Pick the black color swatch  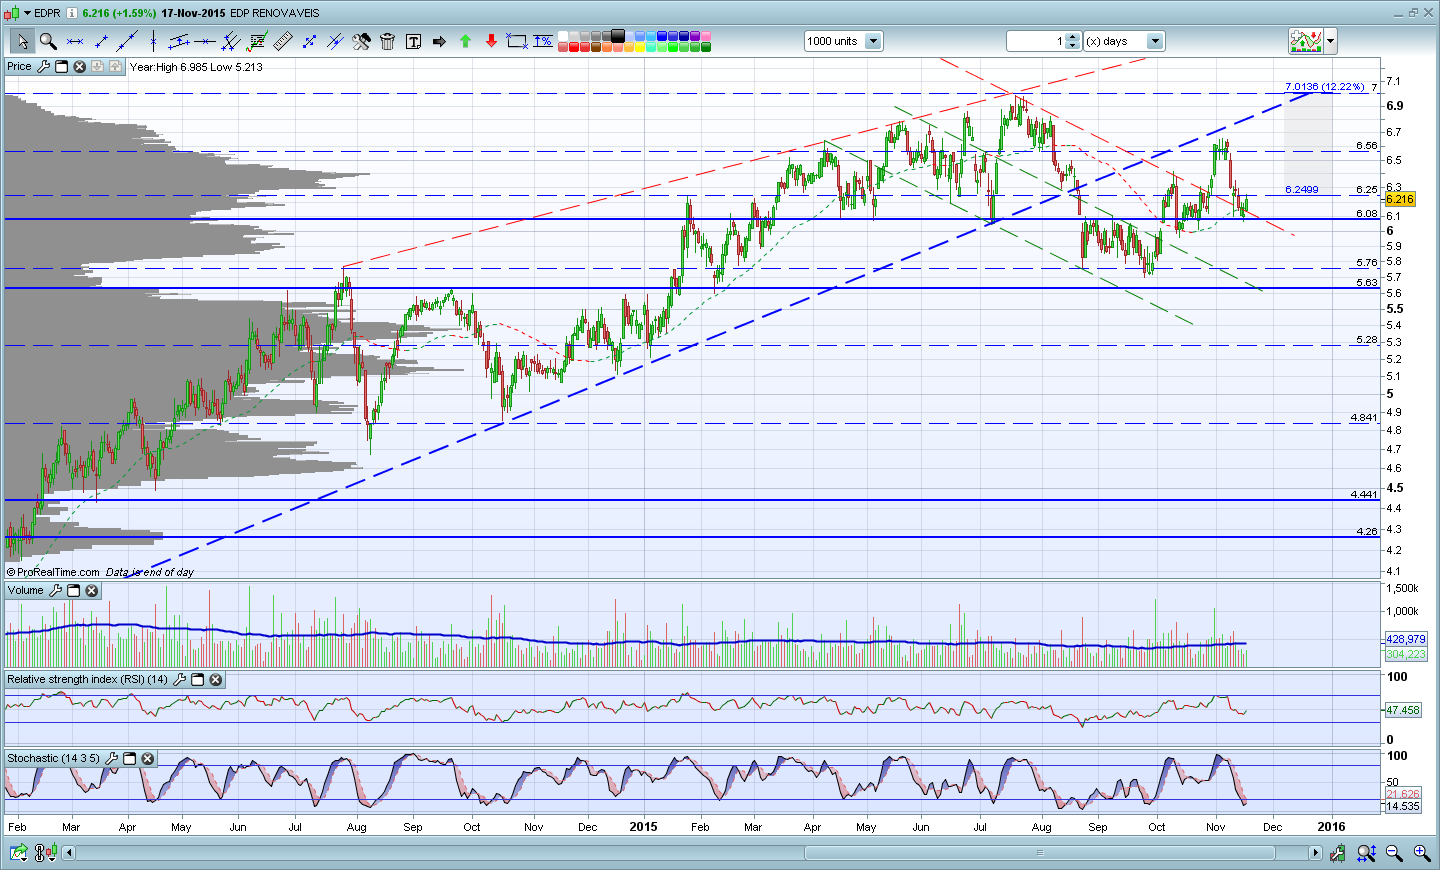click(618, 36)
